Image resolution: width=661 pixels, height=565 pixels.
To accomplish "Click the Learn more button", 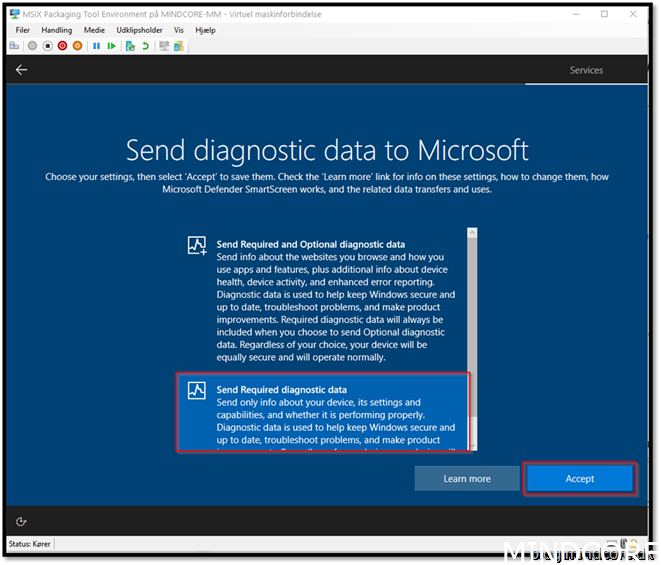I will click(467, 479).
